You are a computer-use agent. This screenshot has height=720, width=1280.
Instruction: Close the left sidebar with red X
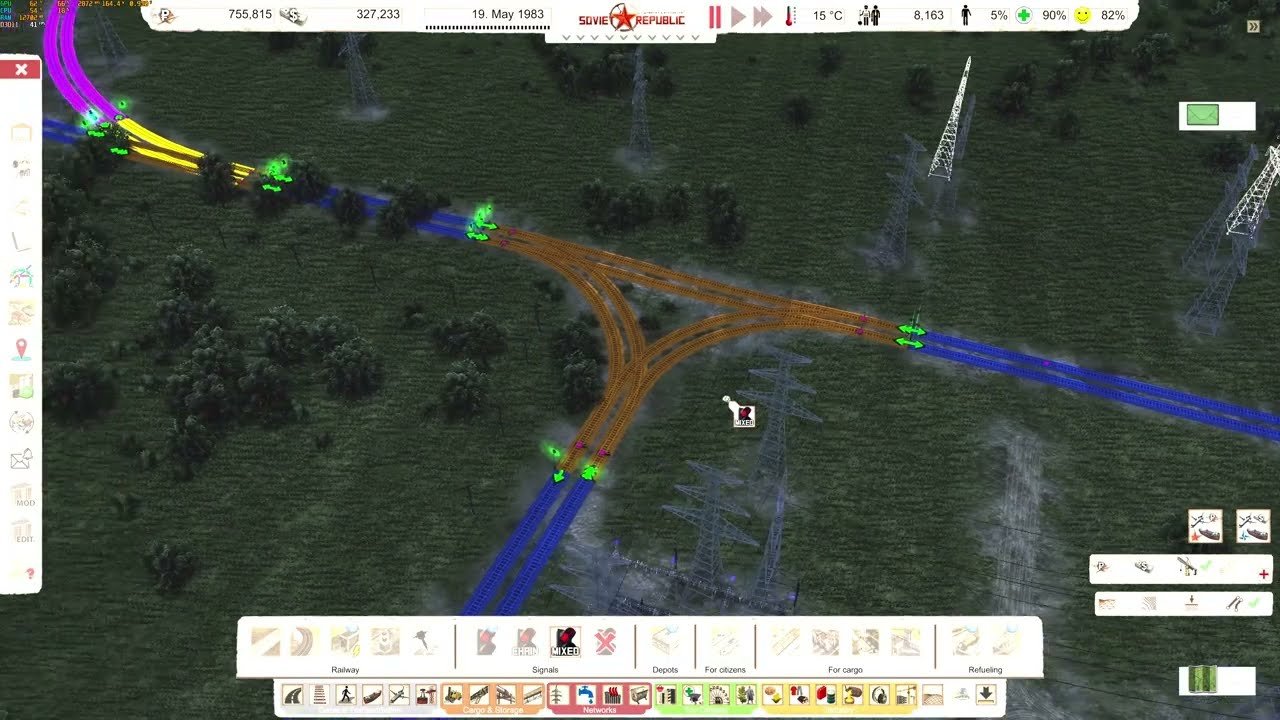[x=21, y=69]
